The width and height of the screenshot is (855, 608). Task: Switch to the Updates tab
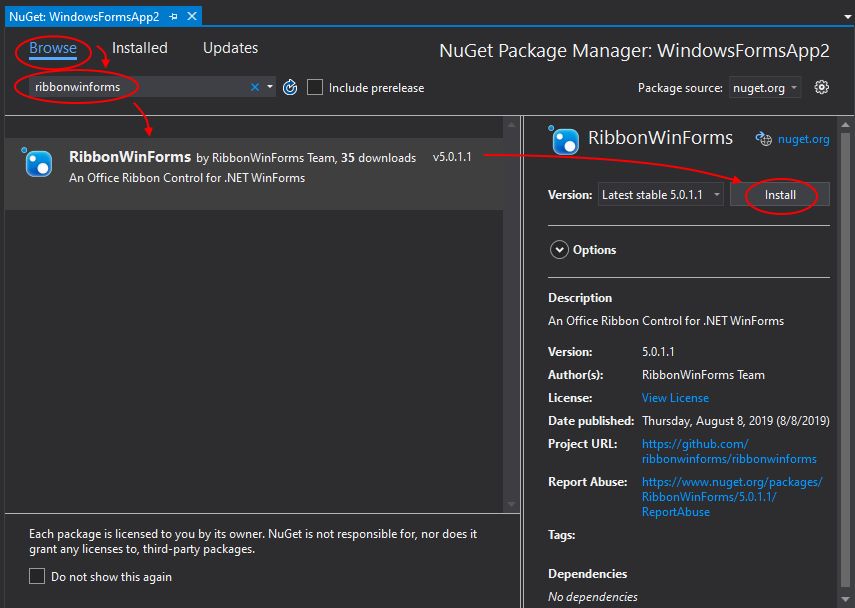click(x=230, y=48)
